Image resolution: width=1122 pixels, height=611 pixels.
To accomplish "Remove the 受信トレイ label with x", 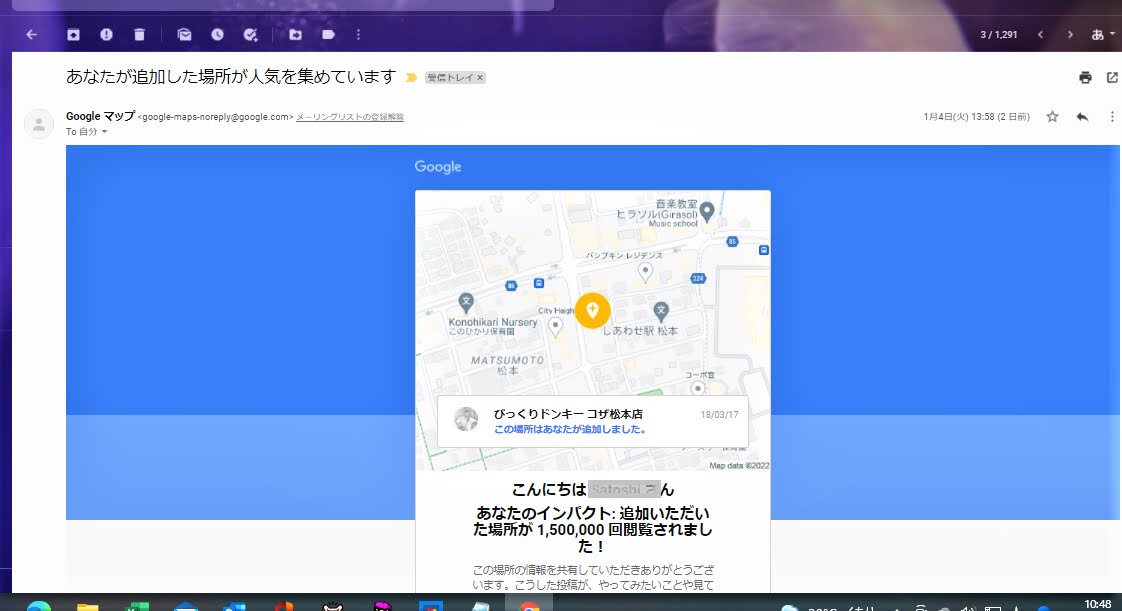I will click(x=480, y=77).
